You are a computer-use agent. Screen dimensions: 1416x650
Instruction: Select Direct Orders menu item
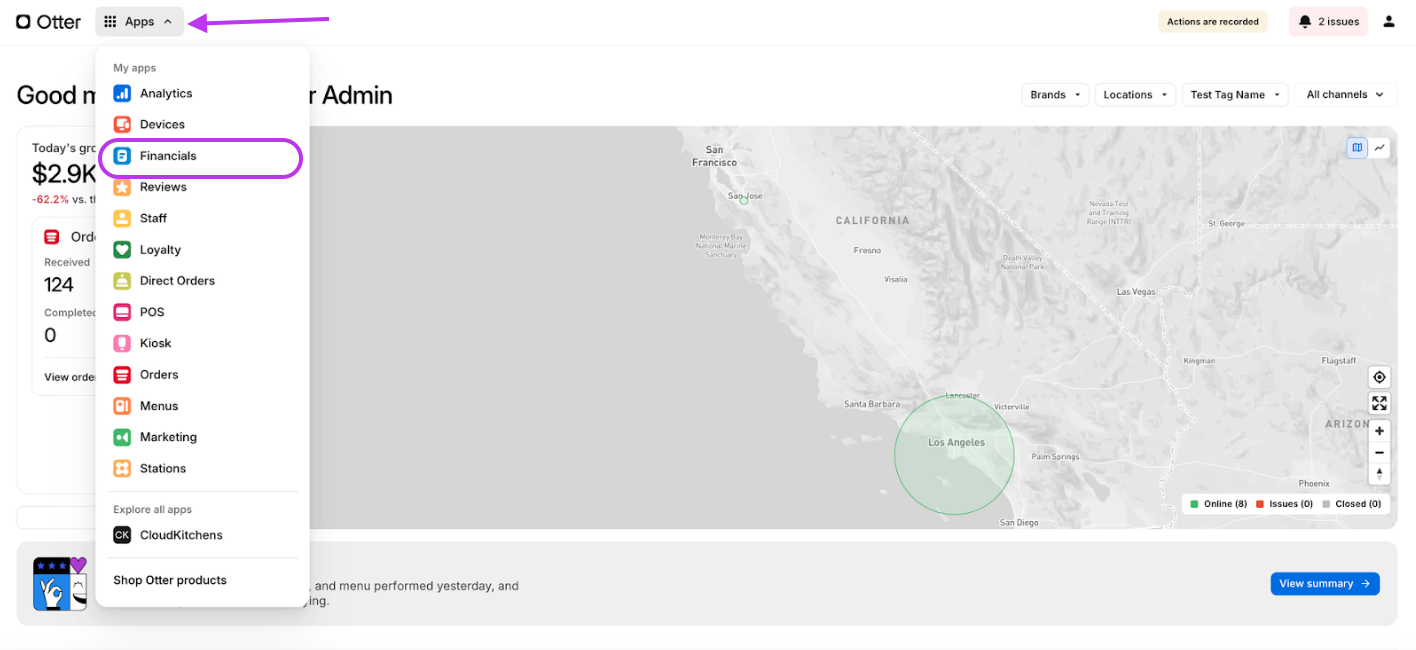click(177, 281)
